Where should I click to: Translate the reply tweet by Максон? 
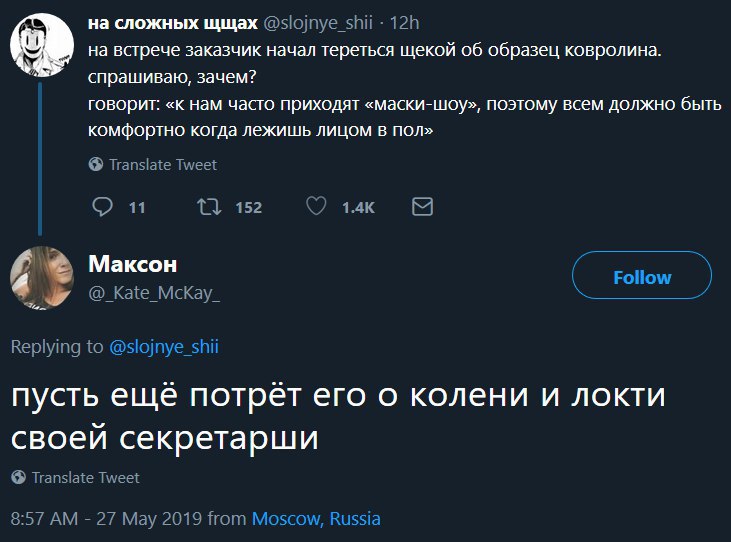point(85,478)
